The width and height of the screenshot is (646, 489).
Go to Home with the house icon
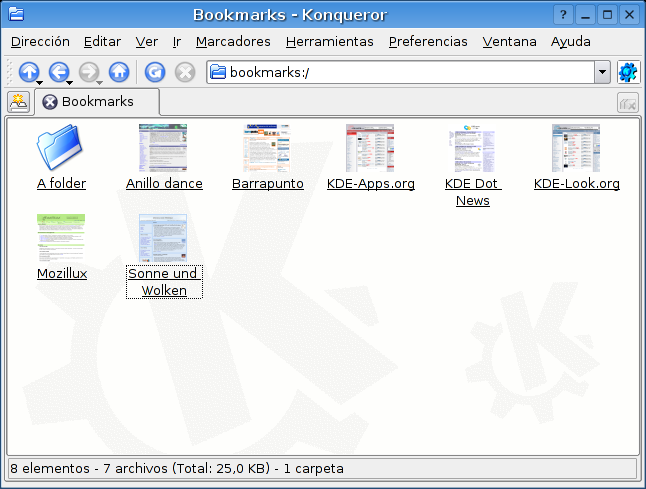(x=119, y=72)
